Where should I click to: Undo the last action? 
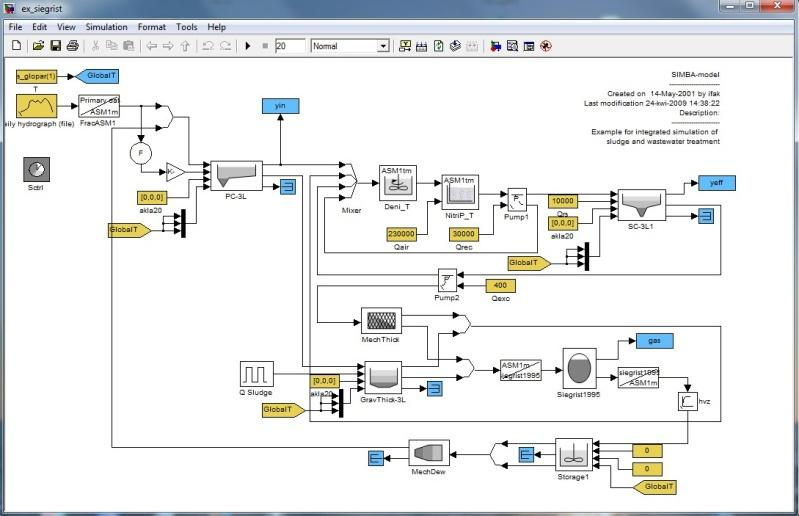pyautogui.click(x=207, y=46)
